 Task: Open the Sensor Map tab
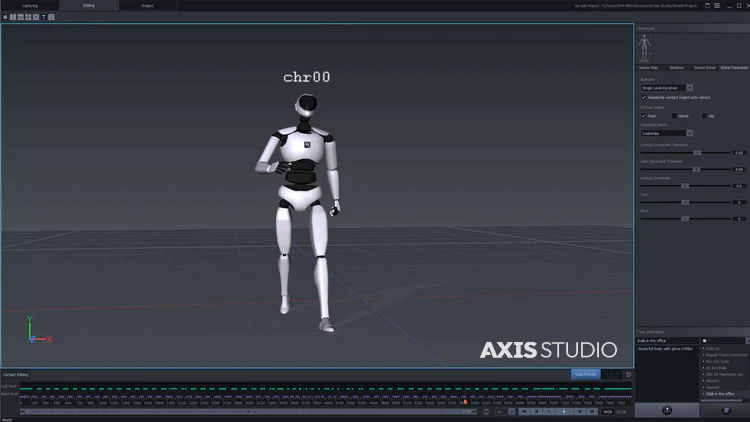648,68
